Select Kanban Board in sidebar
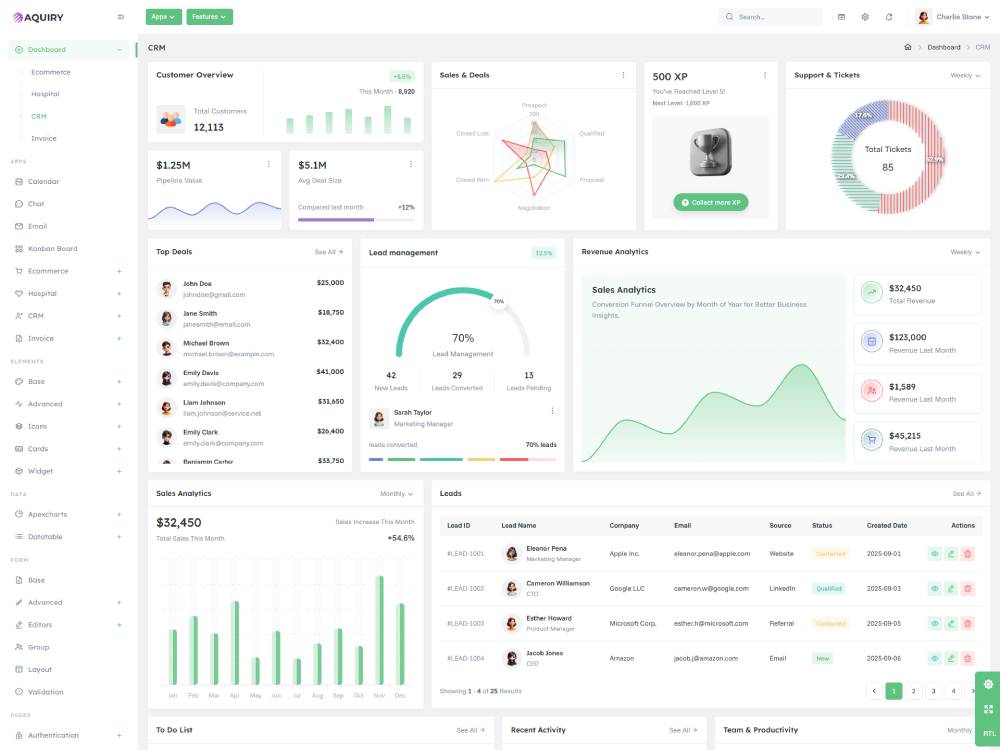Image resolution: width=1000 pixels, height=750 pixels. click(52, 249)
